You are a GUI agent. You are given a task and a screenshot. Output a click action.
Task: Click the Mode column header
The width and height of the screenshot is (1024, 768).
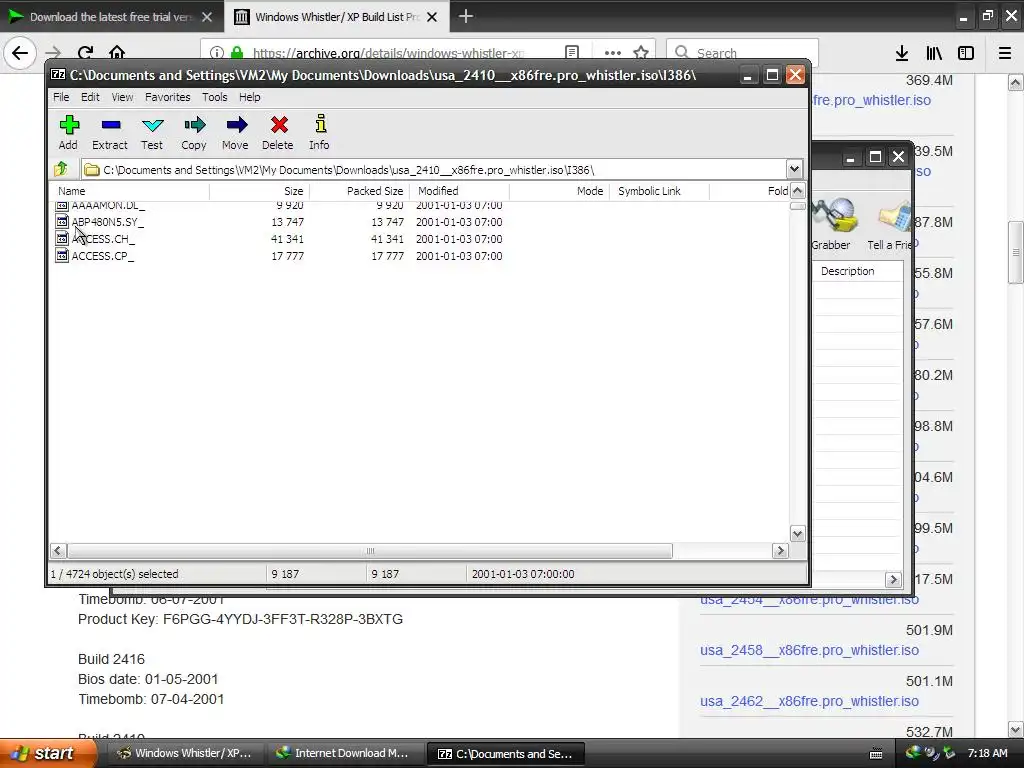click(x=559, y=191)
